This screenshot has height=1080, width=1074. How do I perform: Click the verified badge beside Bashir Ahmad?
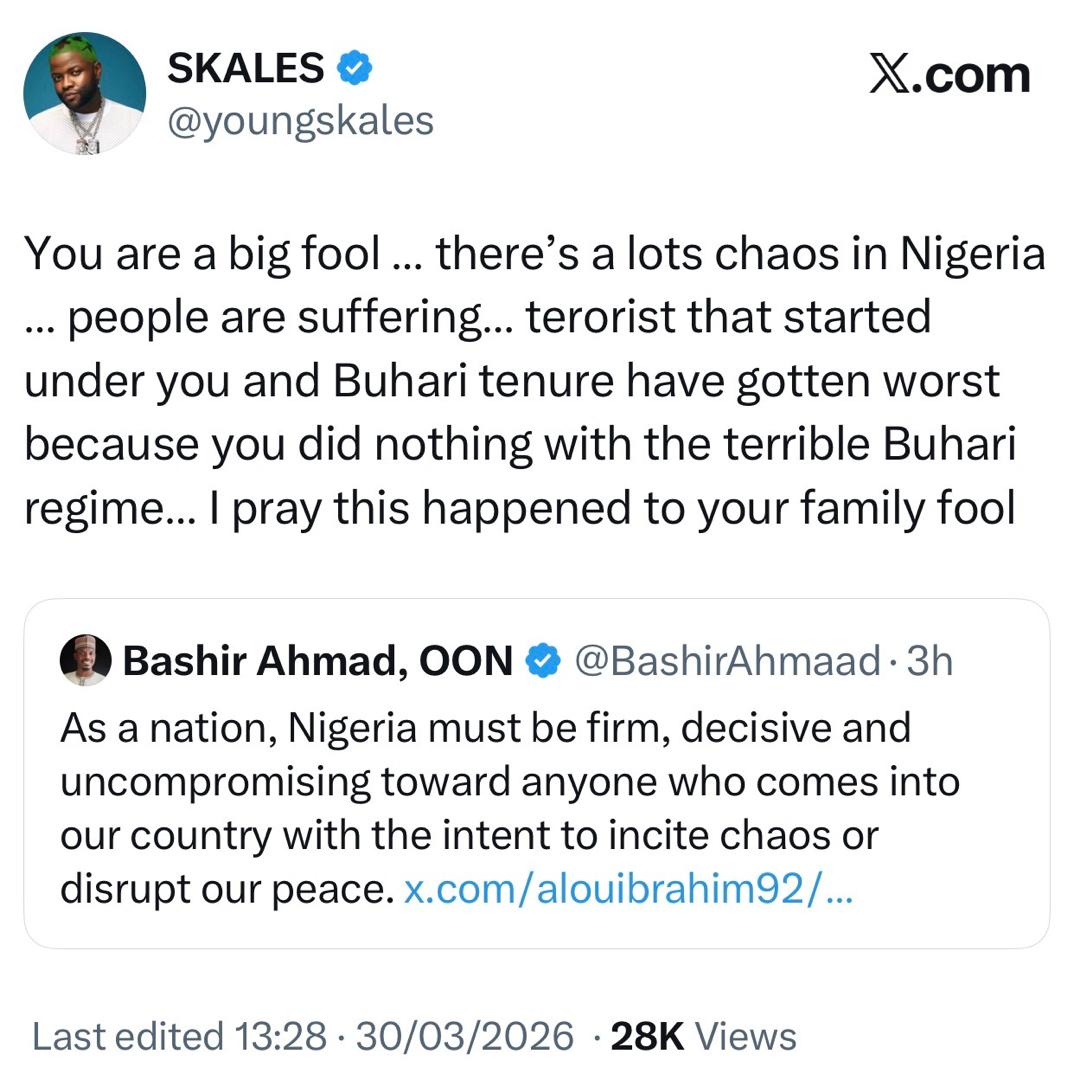pyautogui.click(x=543, y=661)
